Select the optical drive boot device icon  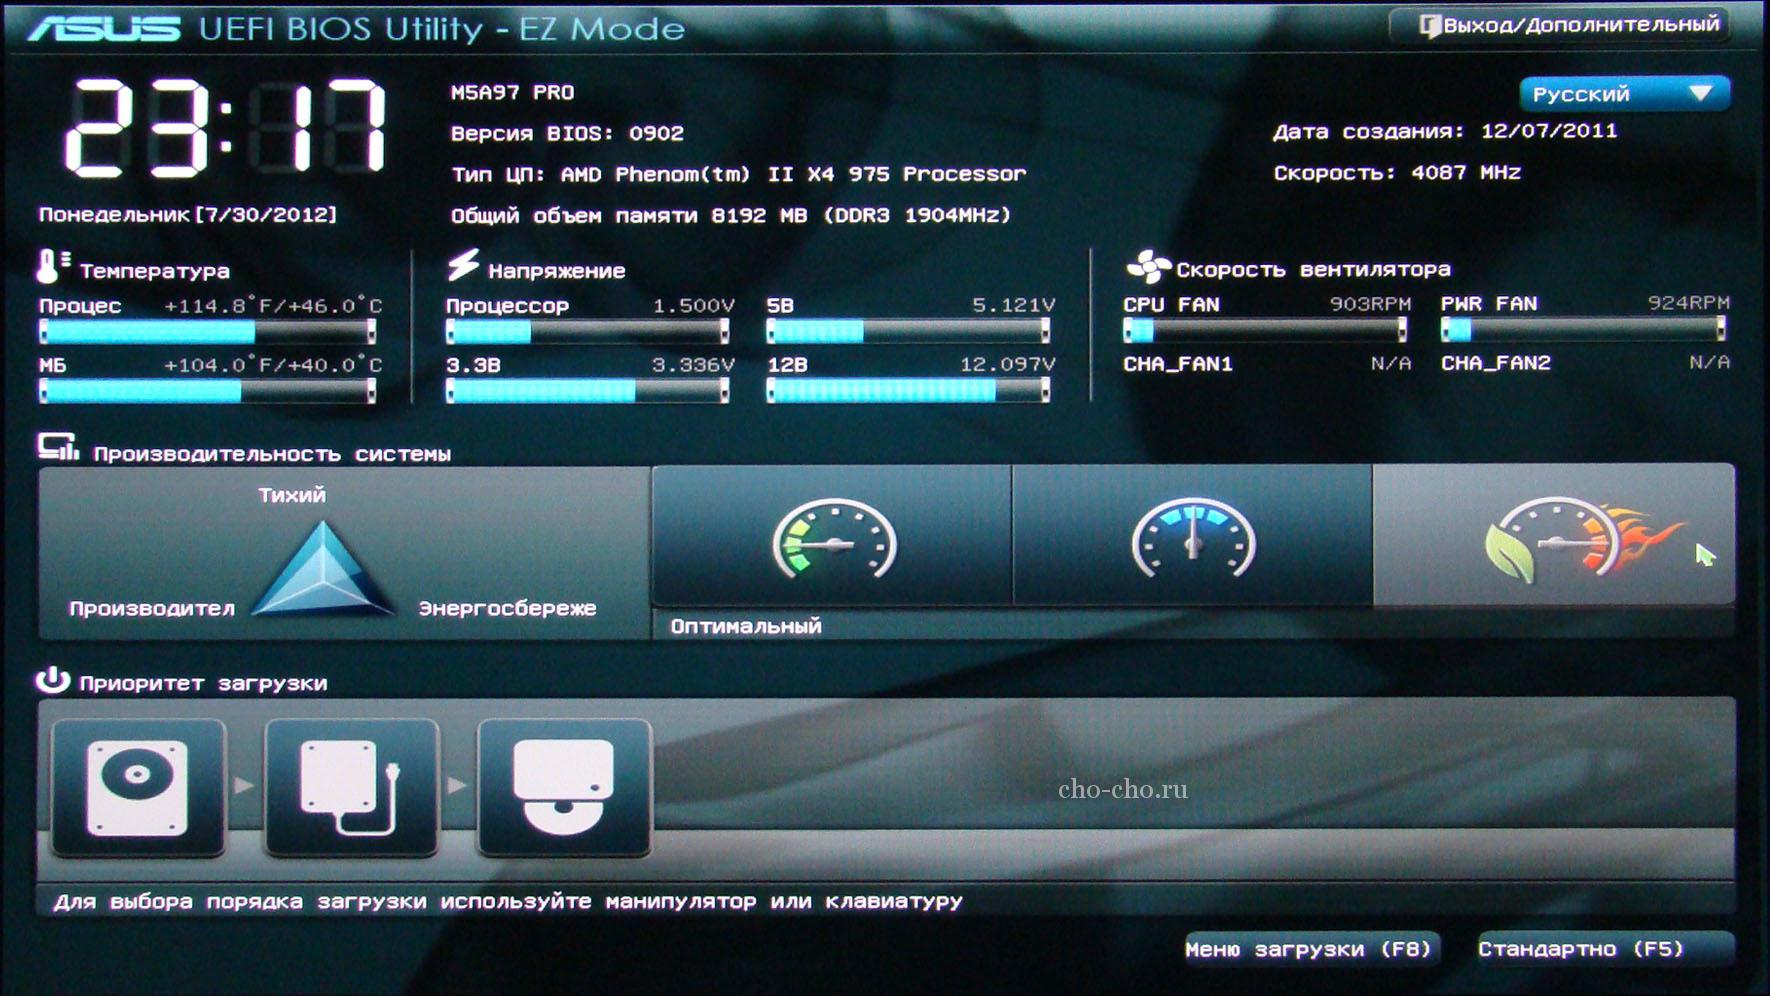coord(564,787)
